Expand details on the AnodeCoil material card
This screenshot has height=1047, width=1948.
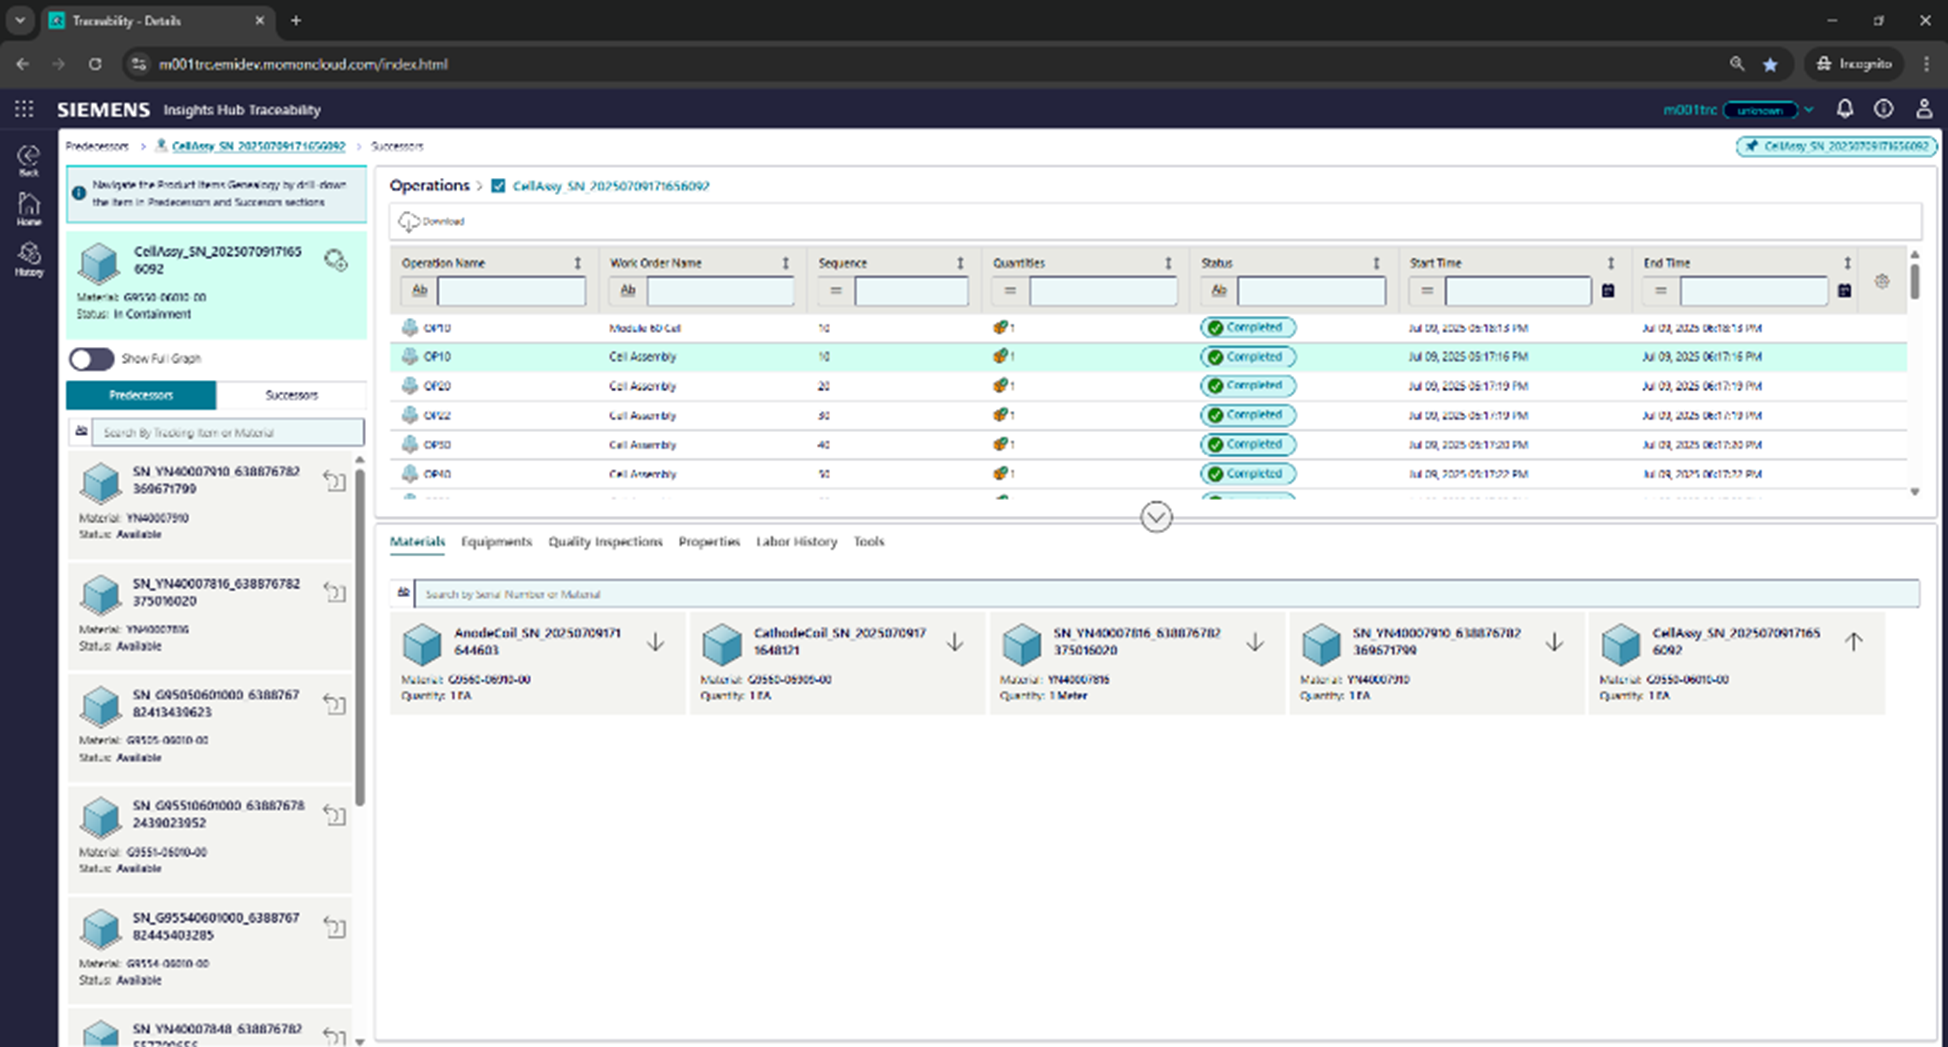click(655, 641)
